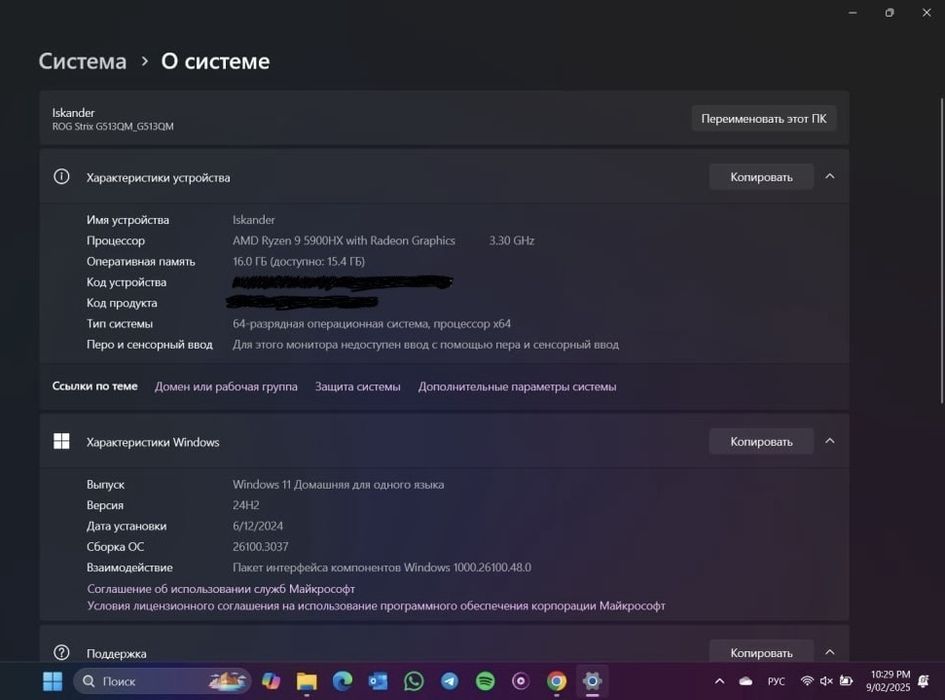The height and width of the screenshot is (700, 945).
Task: Click the Имя устройства value Iskander
Action: click(x=254, y=220)
